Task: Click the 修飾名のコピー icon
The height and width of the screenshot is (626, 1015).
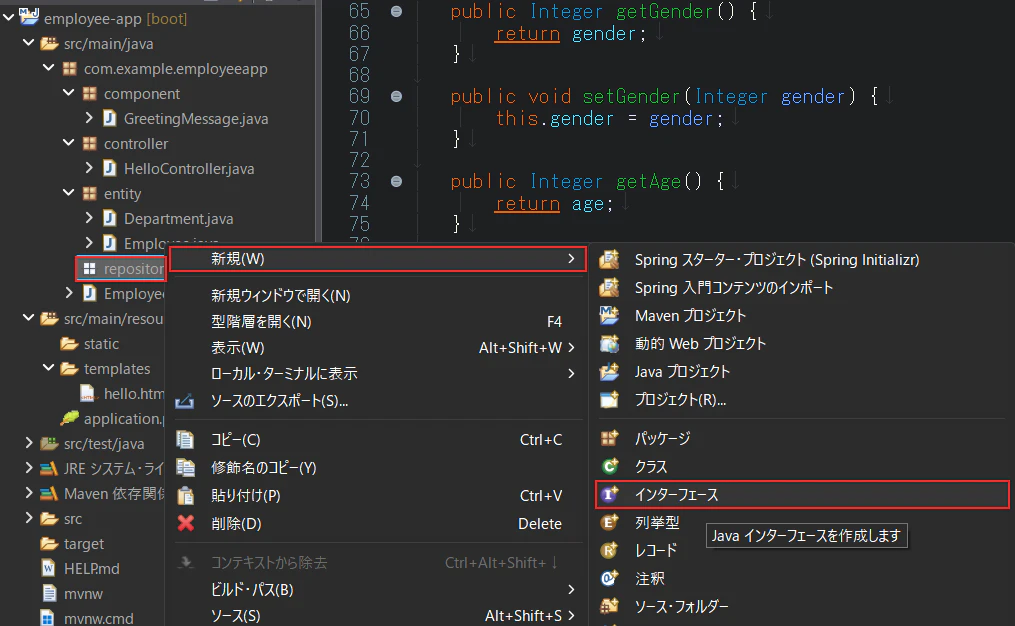Action: pyautogui.click(x=185, y=467)
